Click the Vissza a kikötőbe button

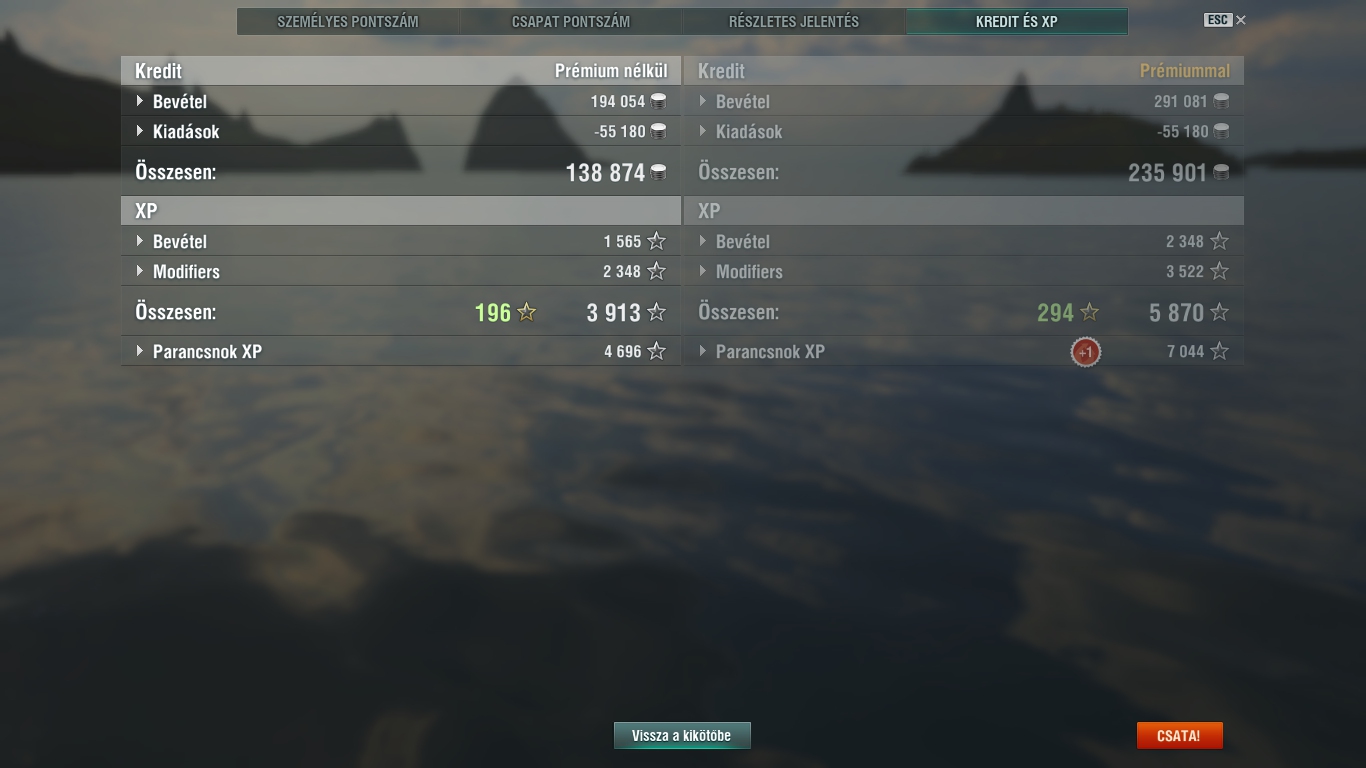682,736
